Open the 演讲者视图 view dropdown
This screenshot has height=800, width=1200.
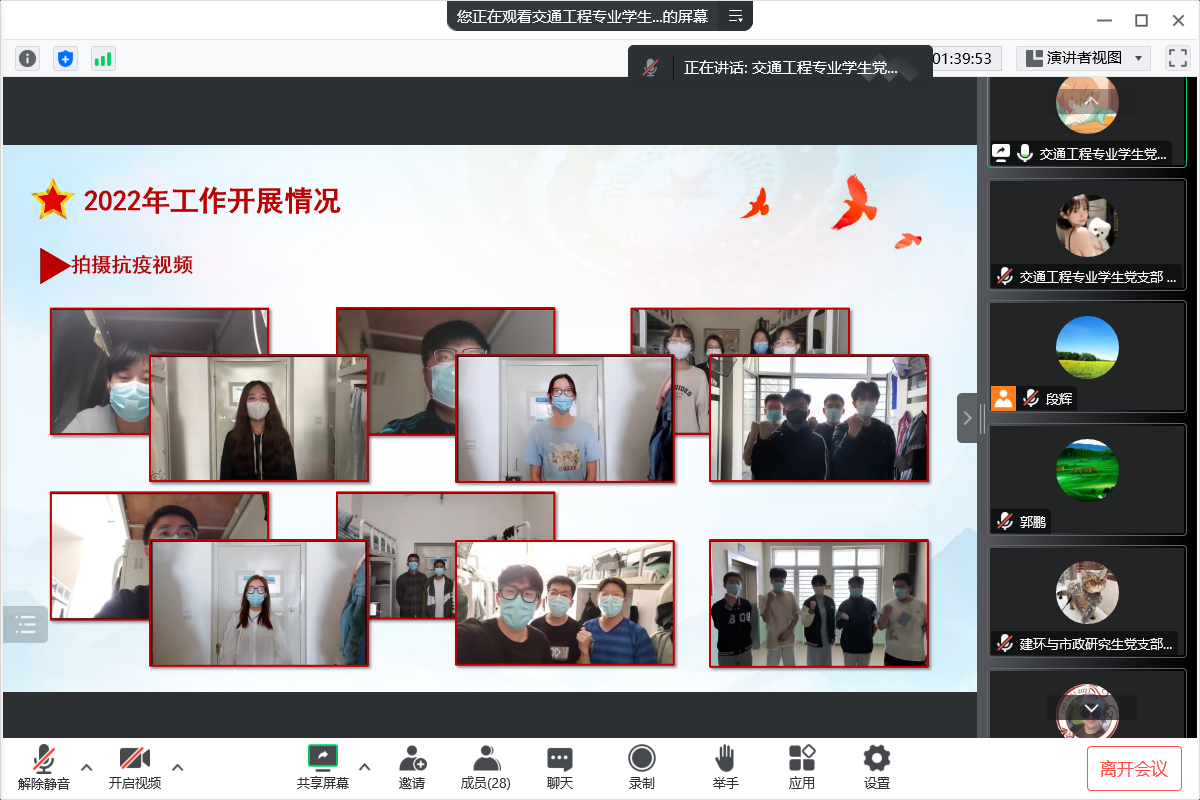coord(1083,58)
